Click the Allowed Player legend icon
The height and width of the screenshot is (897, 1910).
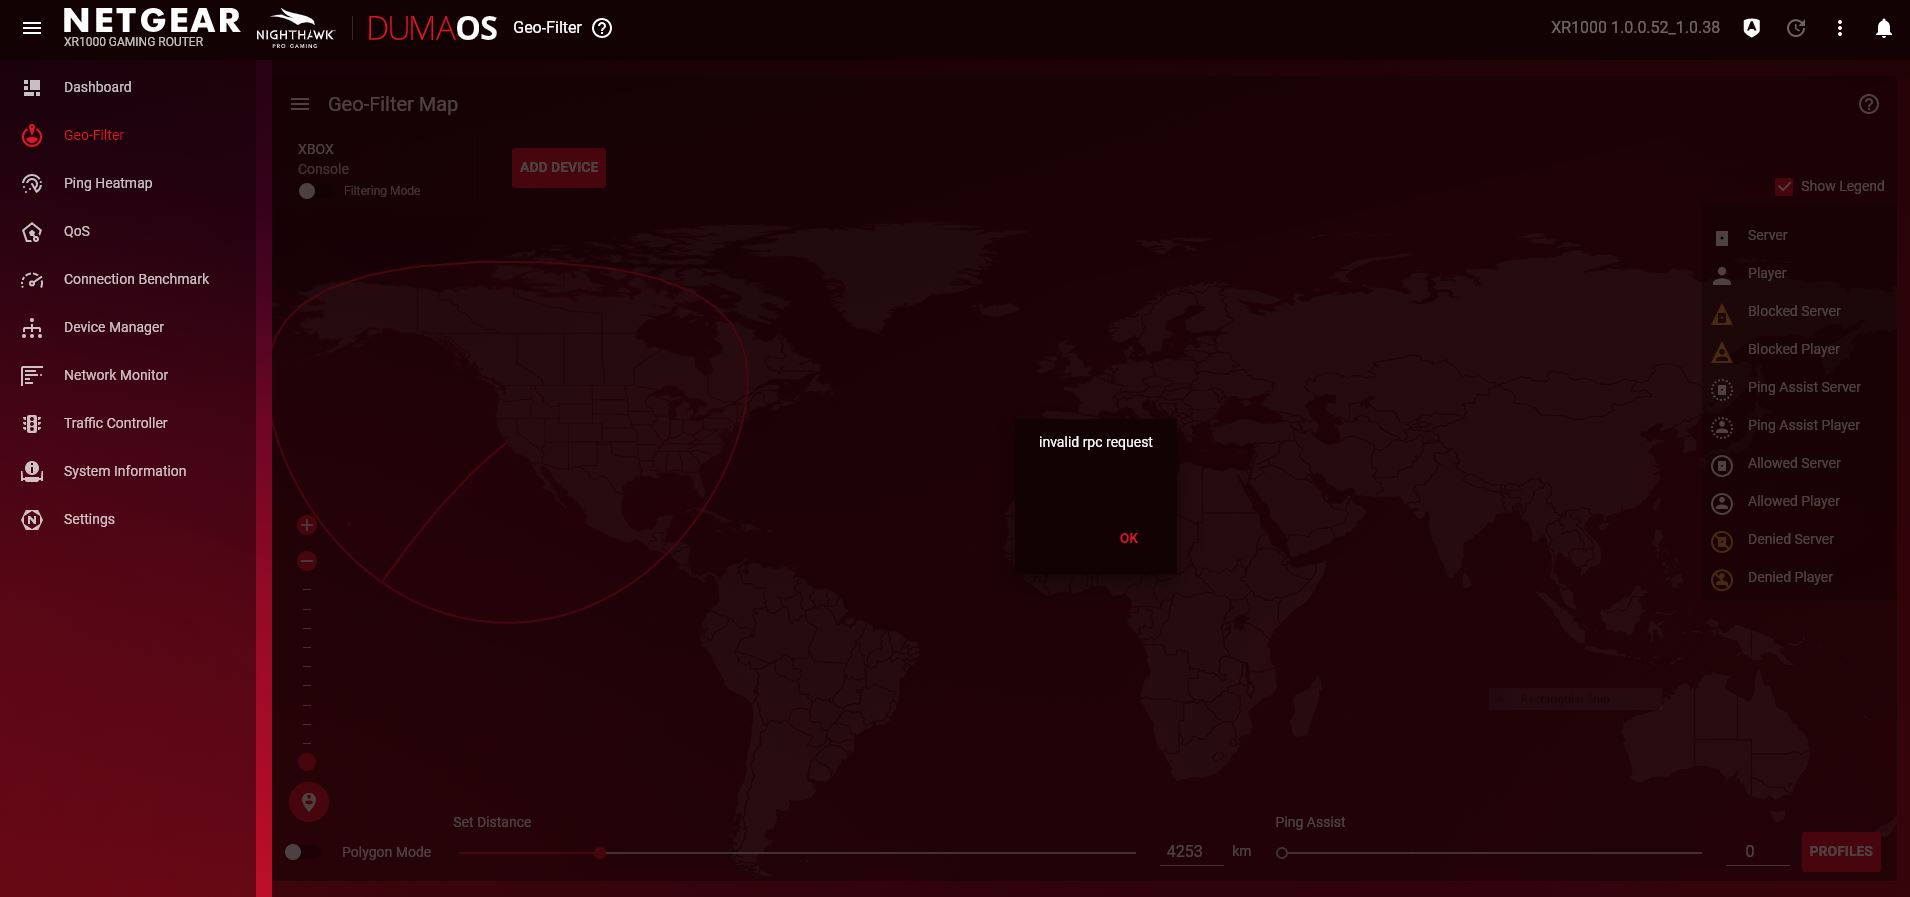click(x=1722, y=503)
